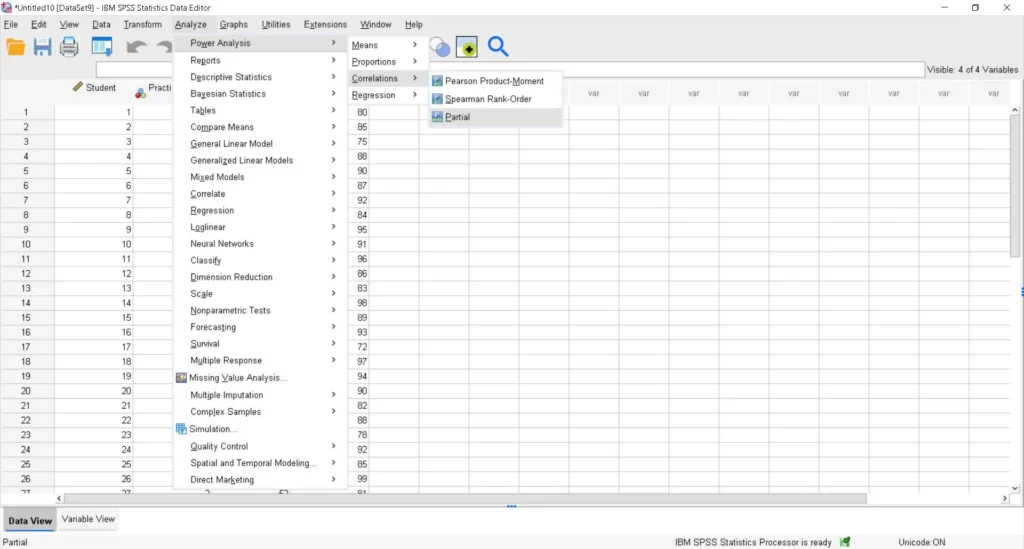Image resolution: width=1024 pixels, height=549 pixels.
Task: Open the File menu
Action: point(11,24)
